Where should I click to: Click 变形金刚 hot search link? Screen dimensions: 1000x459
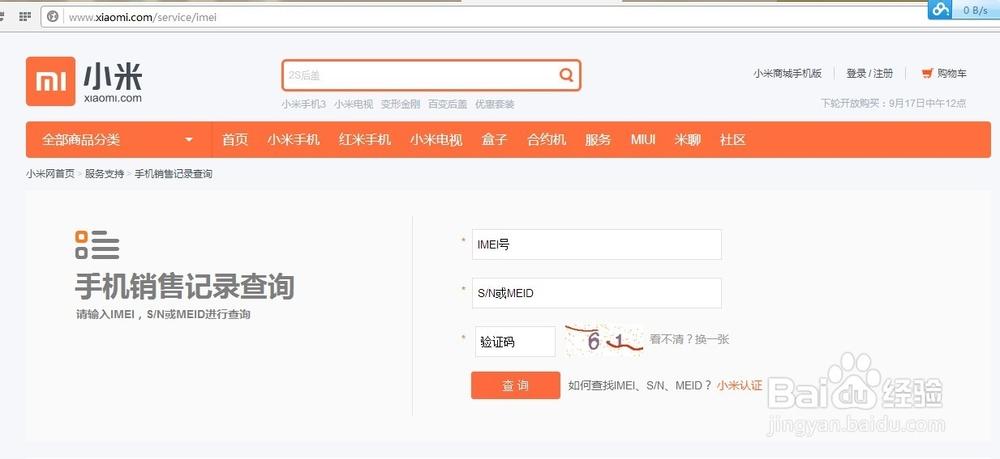pyautogui.click(x=401, y=104)
